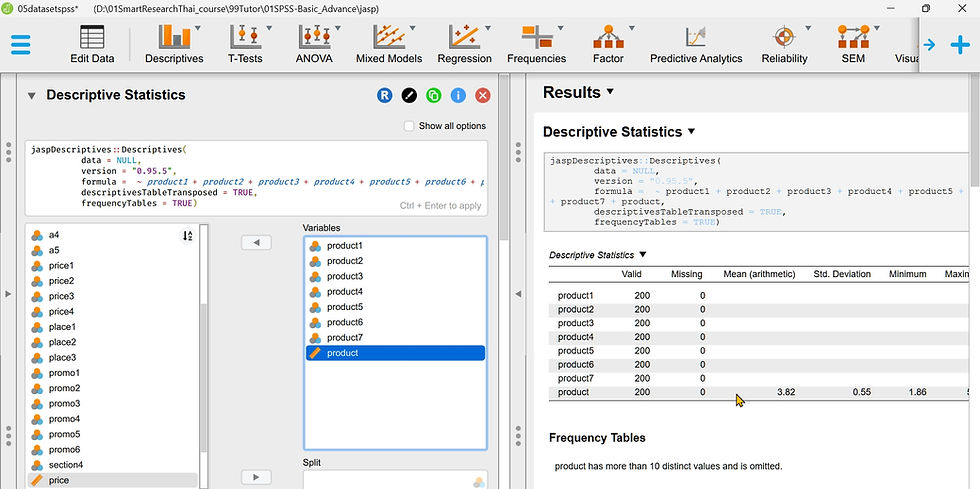980x489 pixels.
Task: Open the Mixed Models module menu
Action: pyautogui.click(x=389, y=44)
